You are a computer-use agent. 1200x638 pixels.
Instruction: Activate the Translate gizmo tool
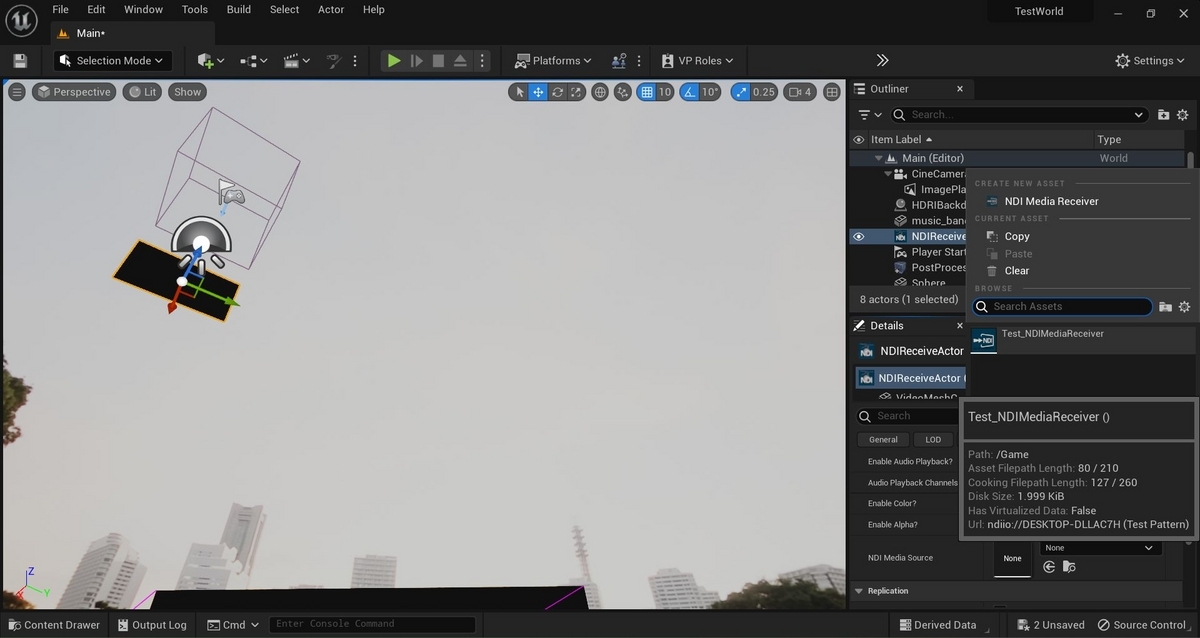tap(538, 92)
